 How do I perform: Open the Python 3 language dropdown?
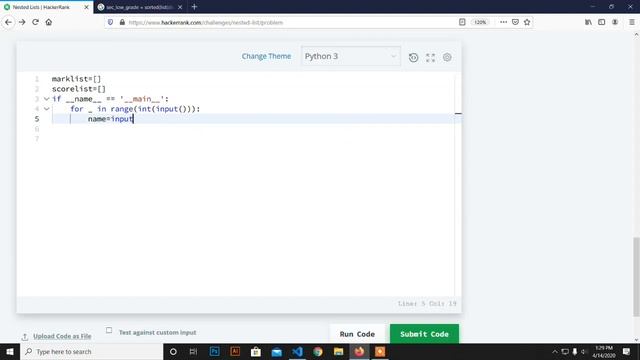pyautogui.click(x=351, y=56)
